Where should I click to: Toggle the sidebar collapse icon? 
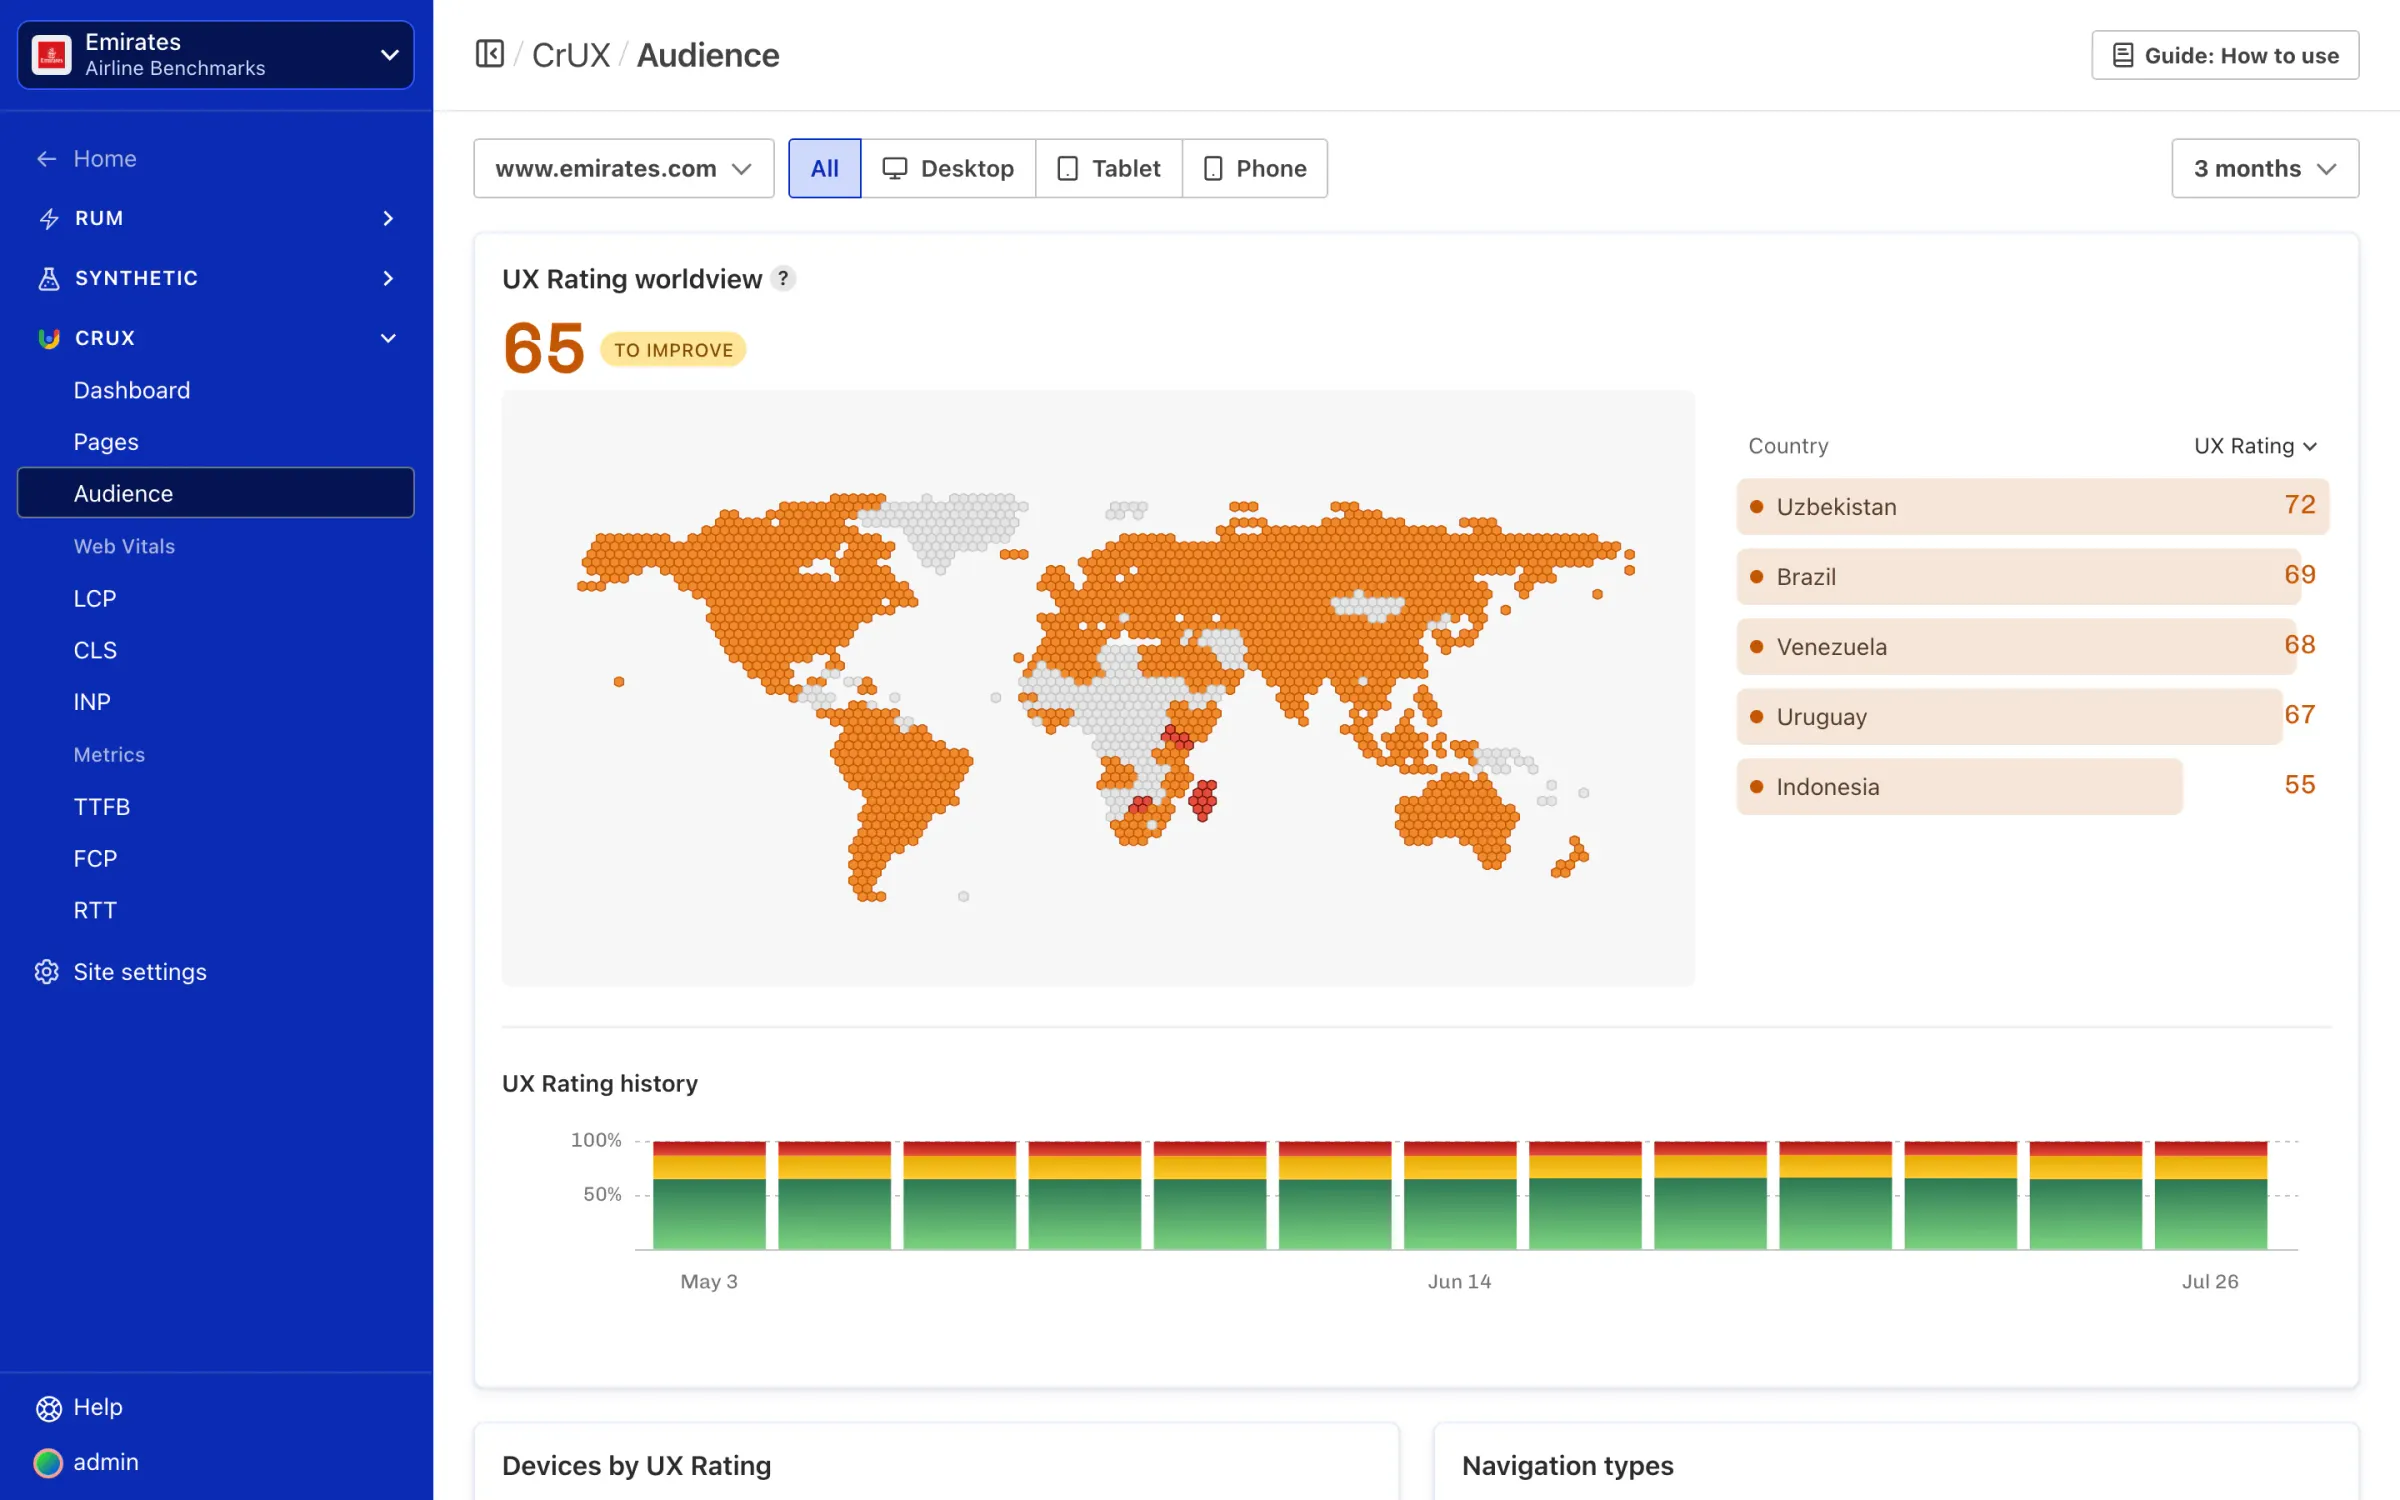[490, 54]
